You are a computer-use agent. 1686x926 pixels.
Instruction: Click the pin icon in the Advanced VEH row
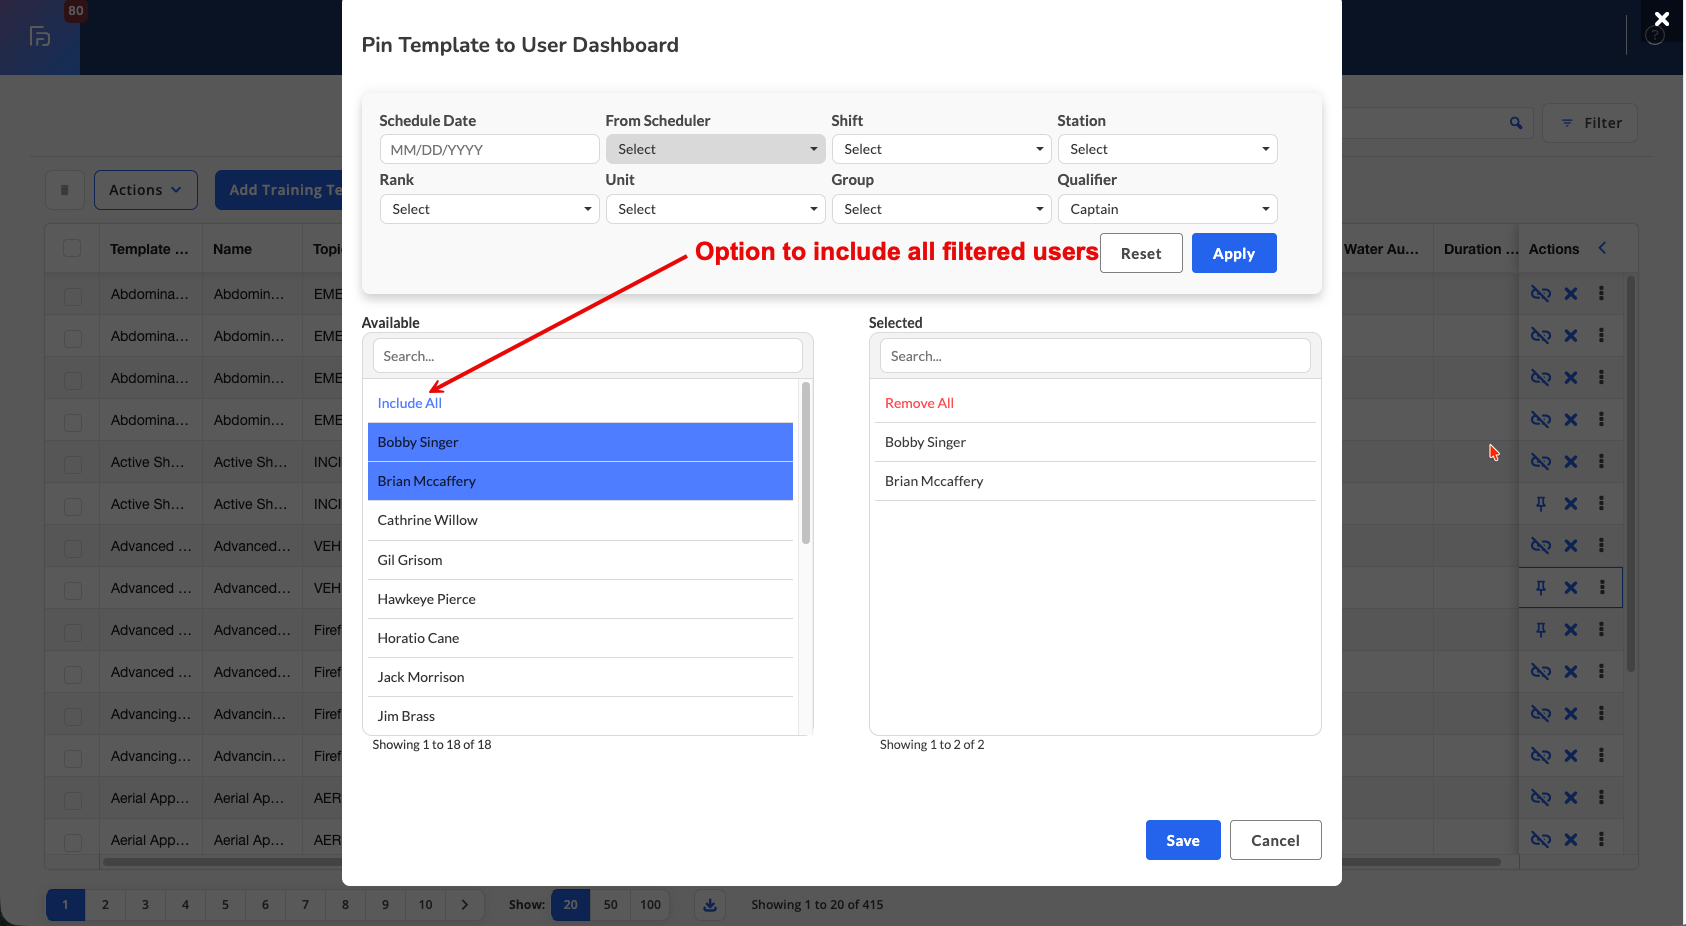tap(1541, 588)
